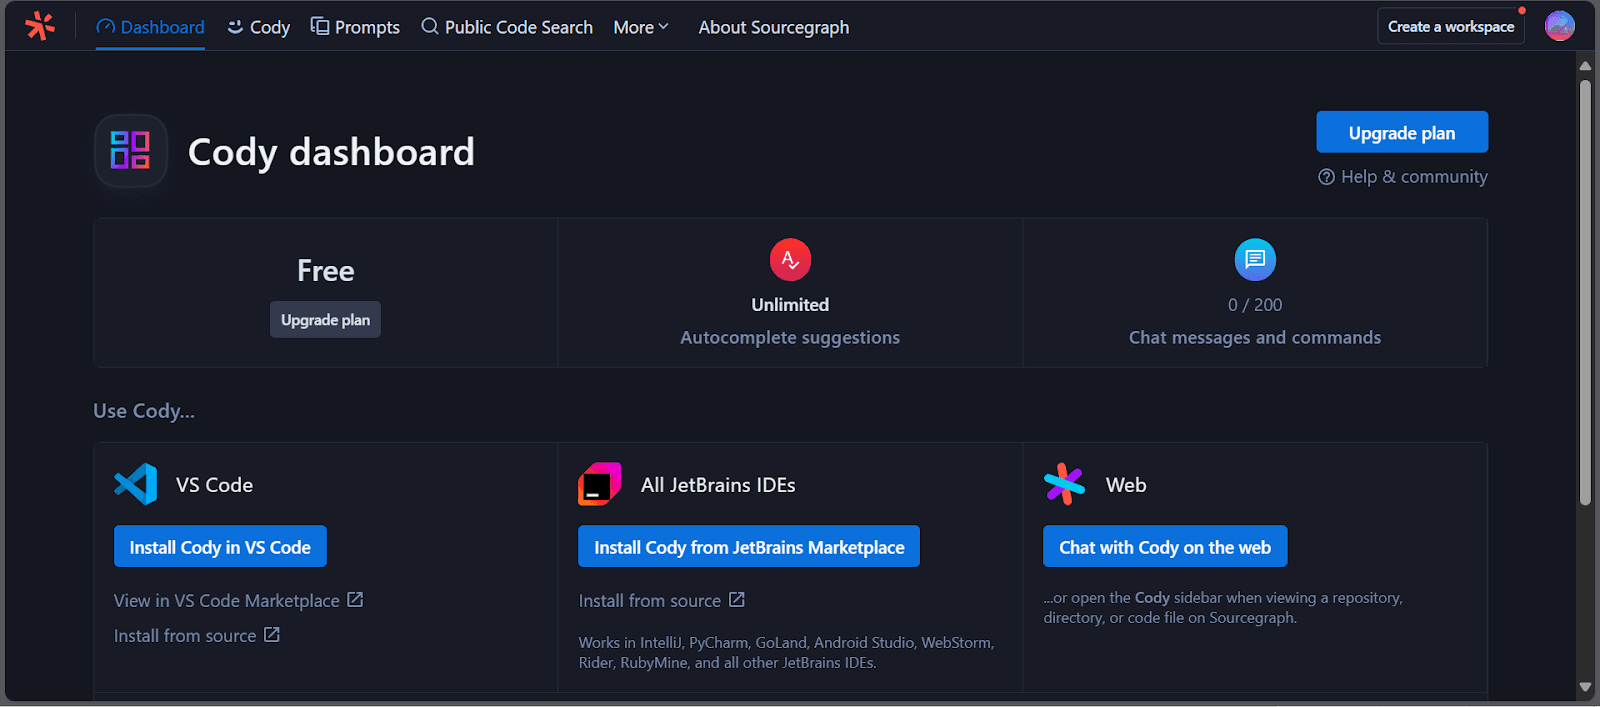
Task: Open the Prompts page
Action: pyautogui.click(x=355, y=27)
